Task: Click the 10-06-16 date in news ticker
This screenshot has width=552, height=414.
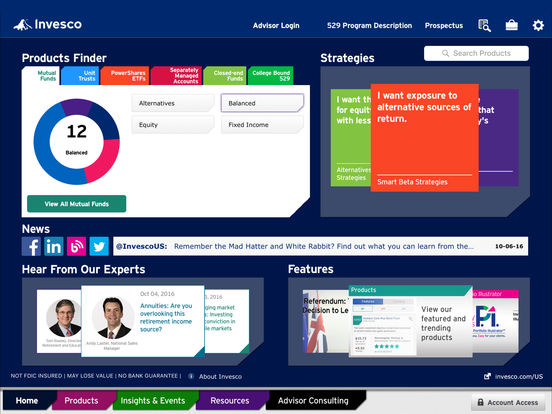Action: tap(509, 246)
